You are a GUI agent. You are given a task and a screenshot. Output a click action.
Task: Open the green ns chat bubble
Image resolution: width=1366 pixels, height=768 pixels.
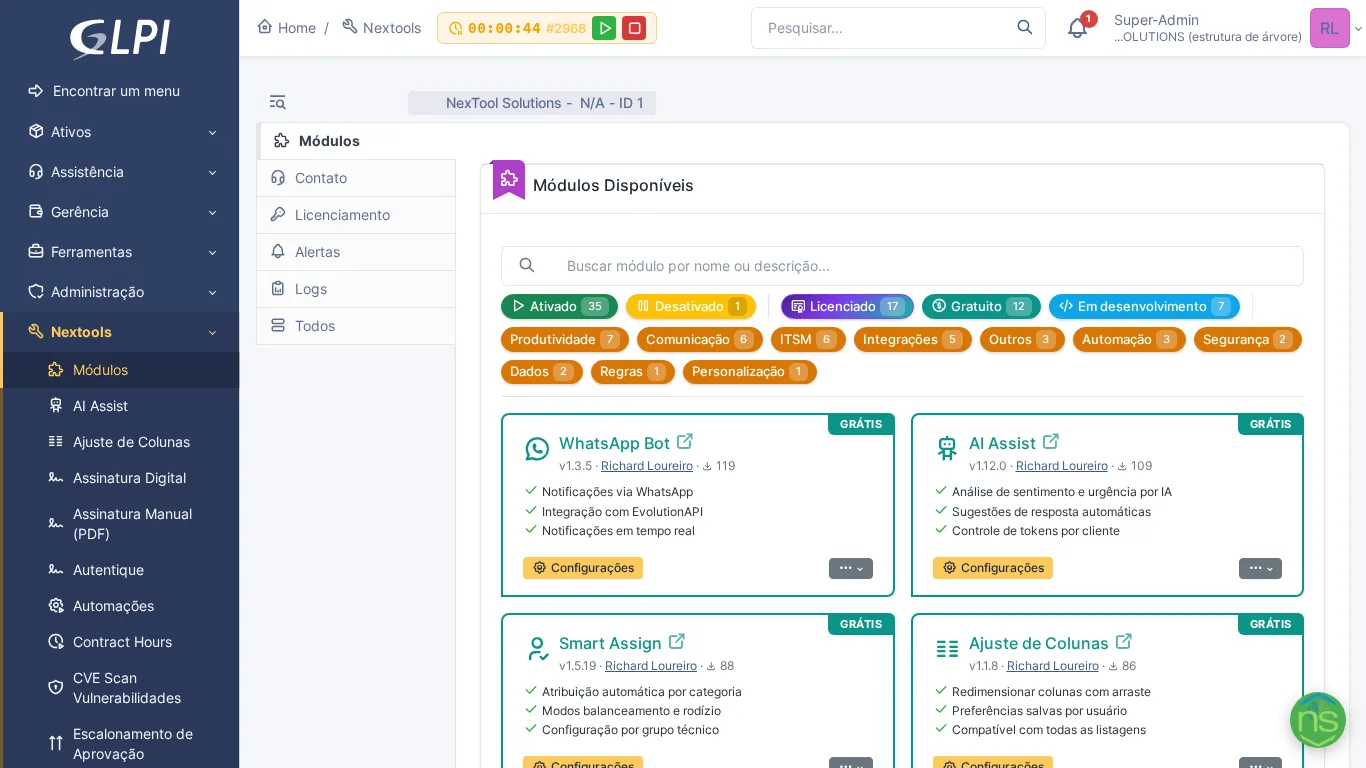click(1318, 720)
